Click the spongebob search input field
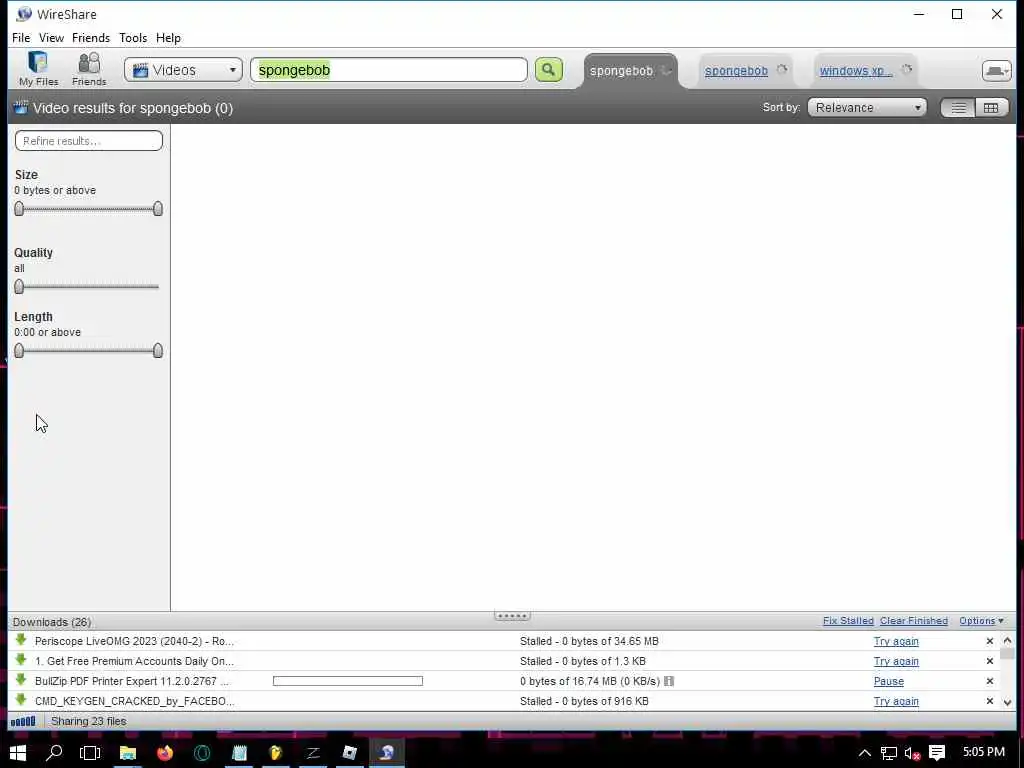The image size is (1024, 768). coord(389,70)
